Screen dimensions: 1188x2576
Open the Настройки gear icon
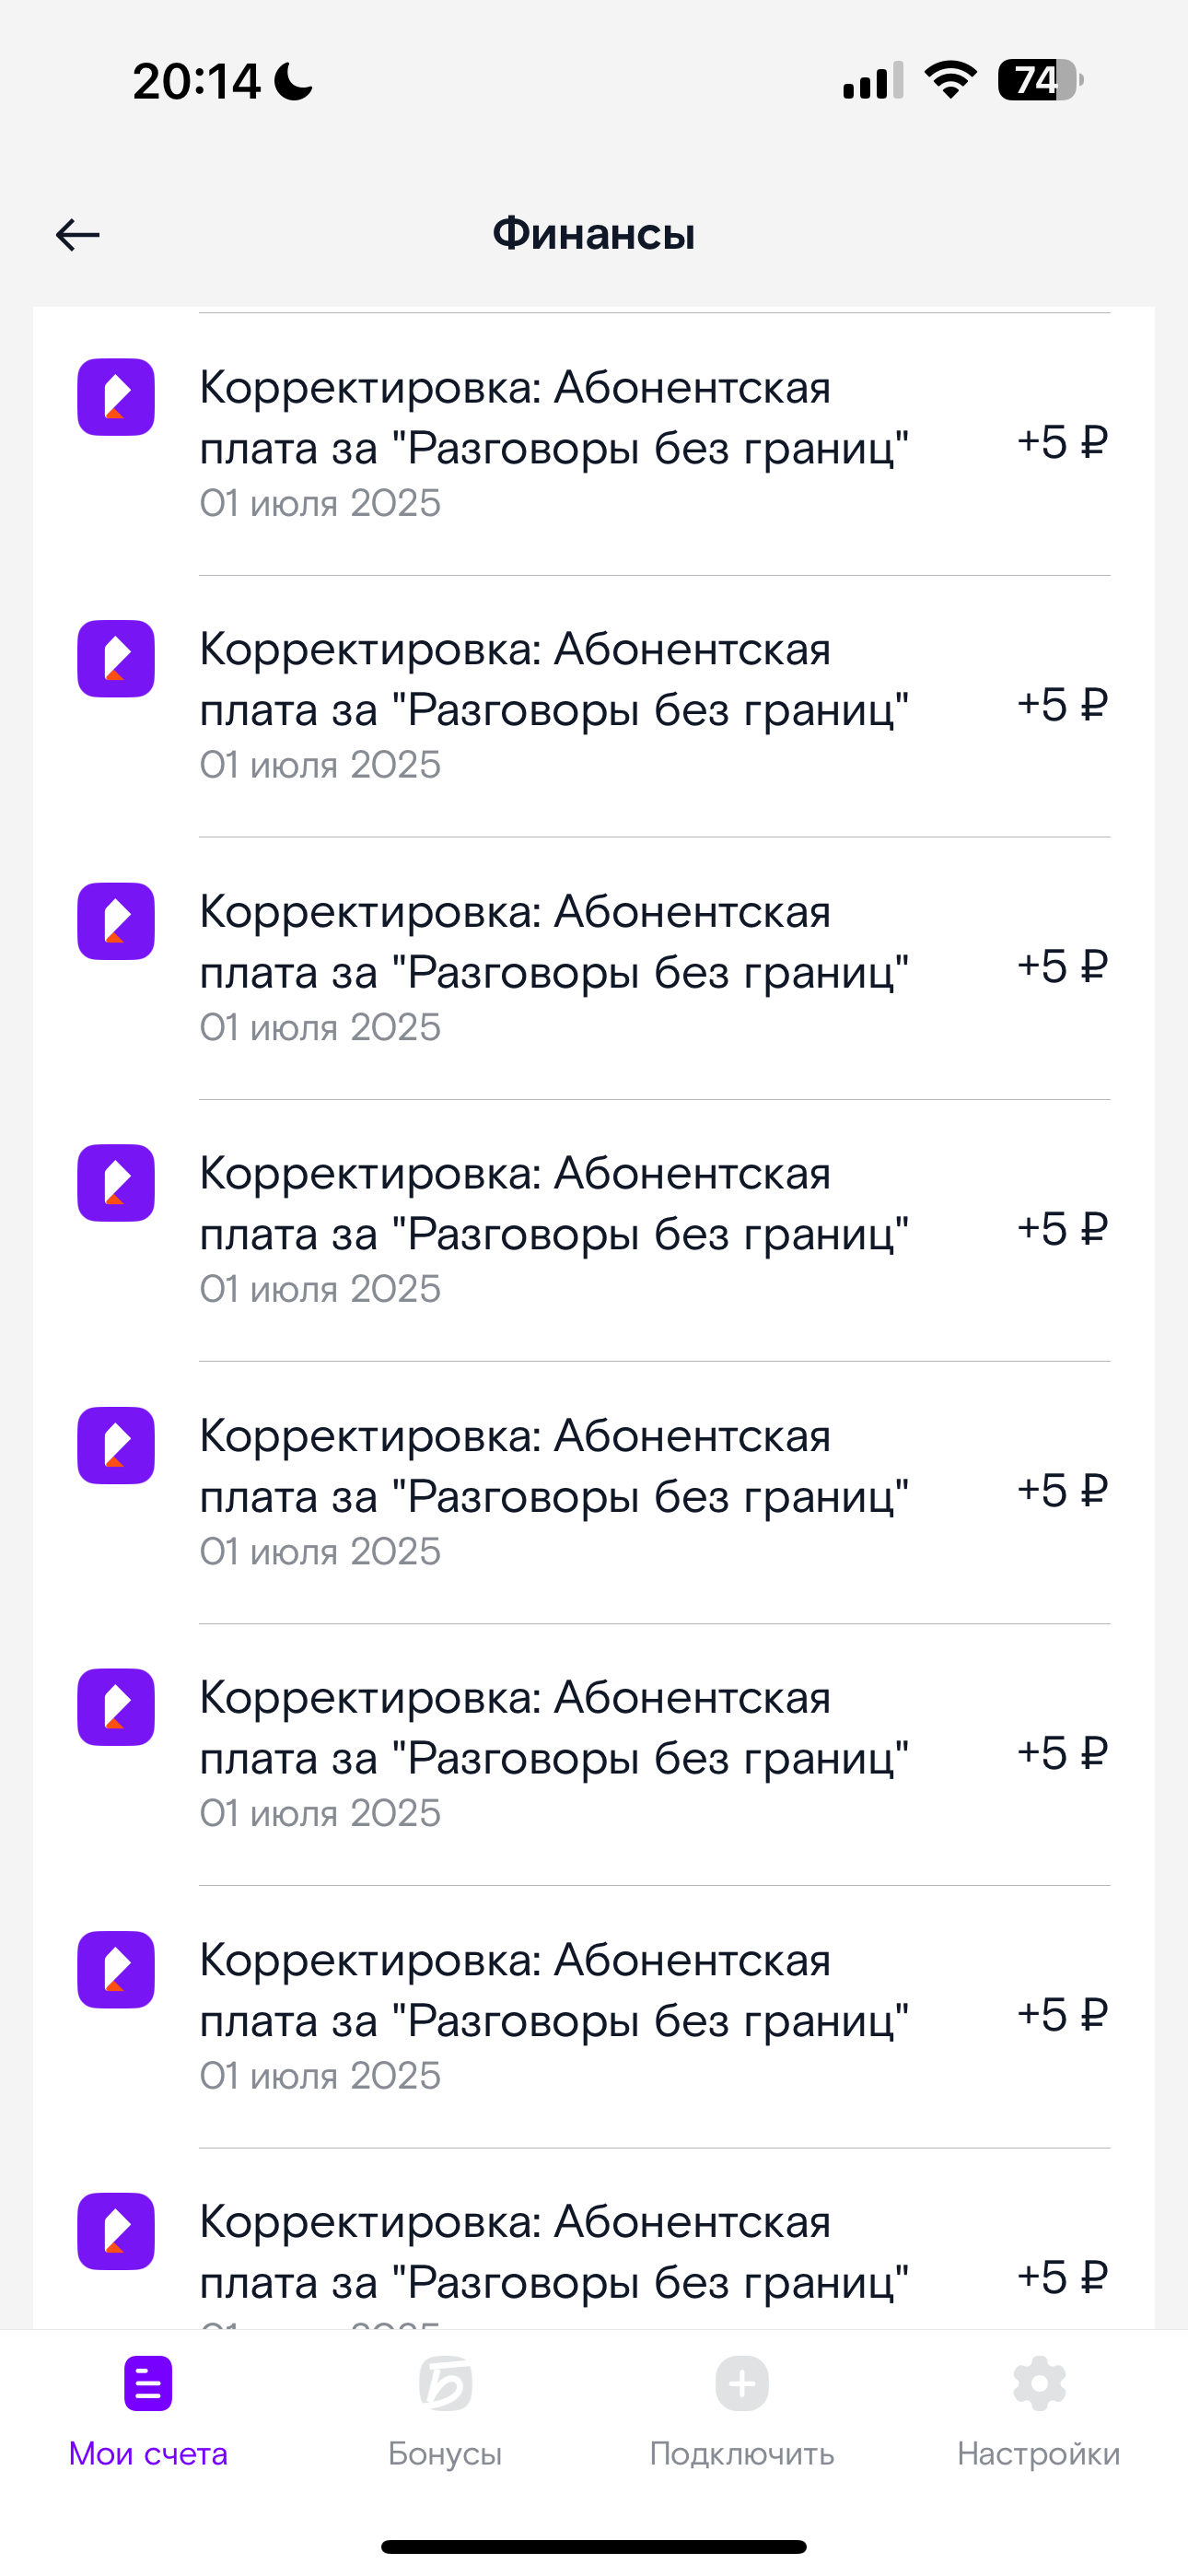(1039, 2384)
